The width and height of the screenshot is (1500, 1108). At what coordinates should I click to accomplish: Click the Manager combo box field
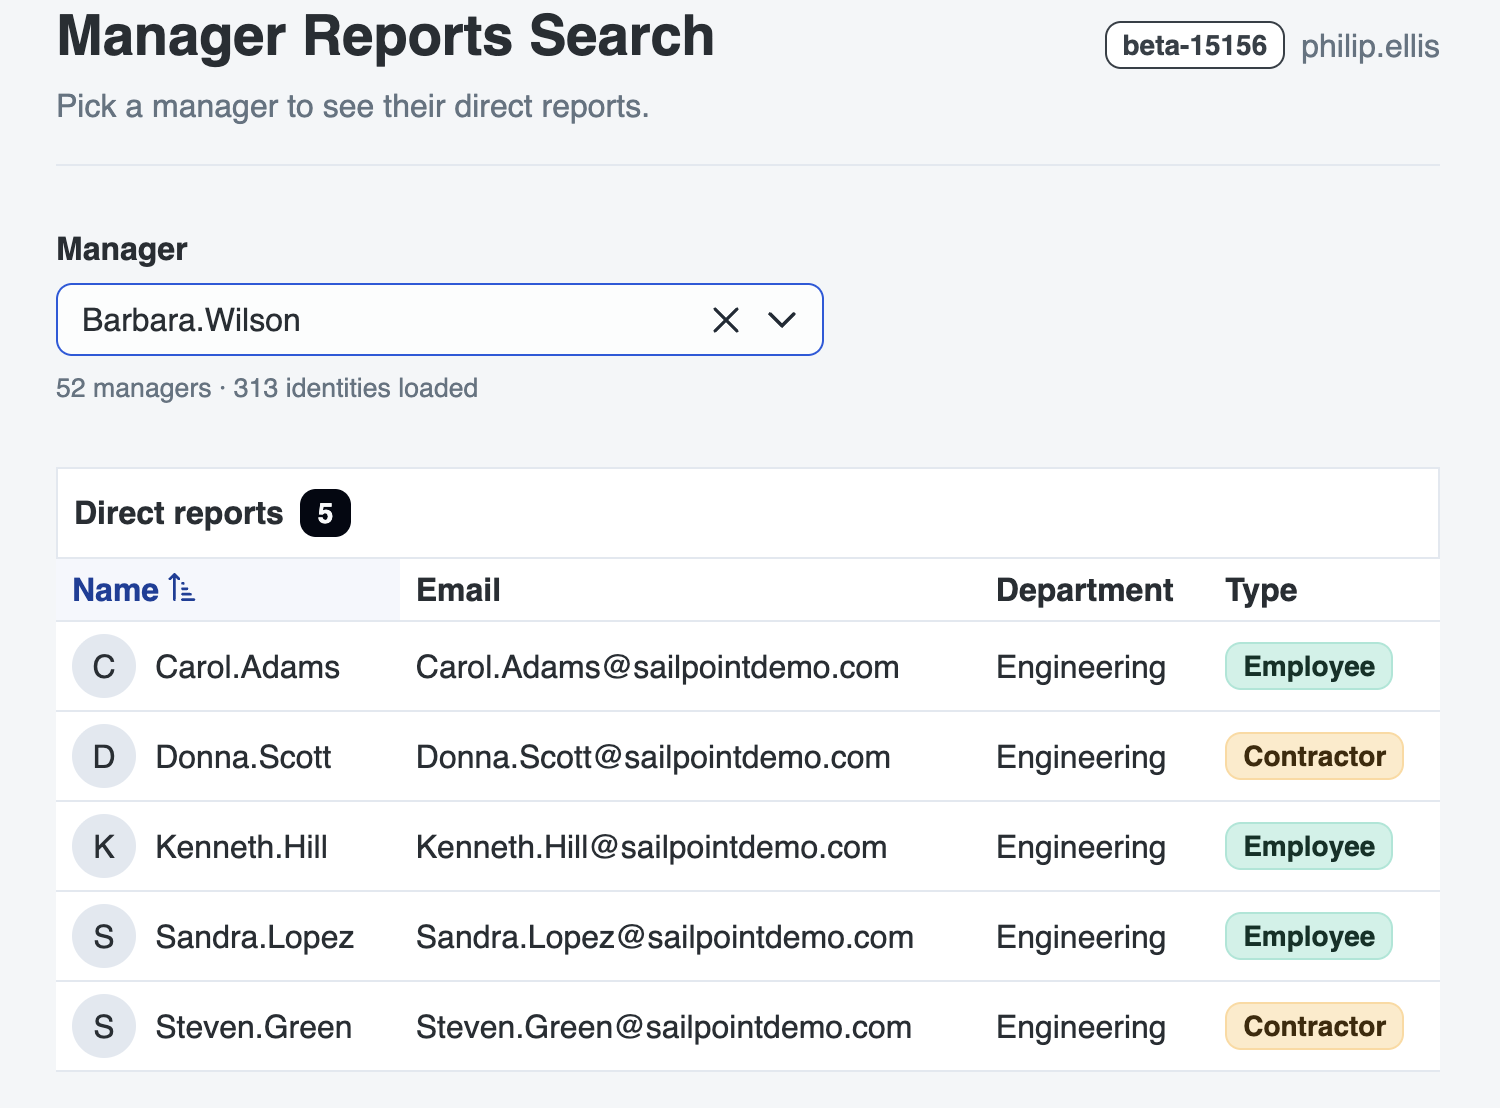tap(440, 320)
